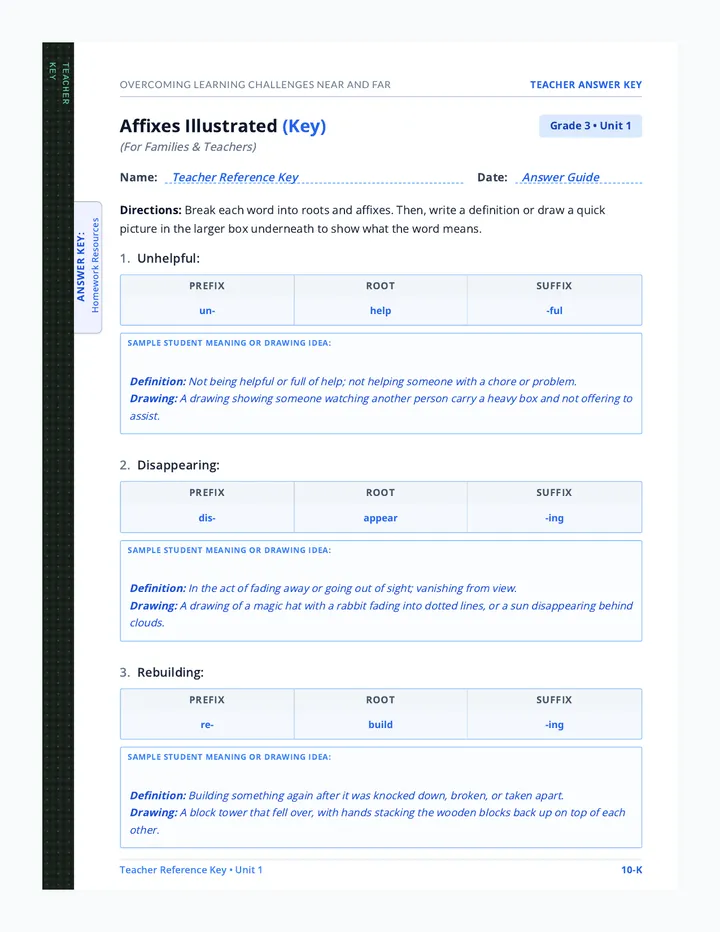Click 'SAMPLE STUDENT MEANING OR DRAWING IDEA:' under Rebuilding
This screenshot has width=720, height=932.
(x=229, y=757)
